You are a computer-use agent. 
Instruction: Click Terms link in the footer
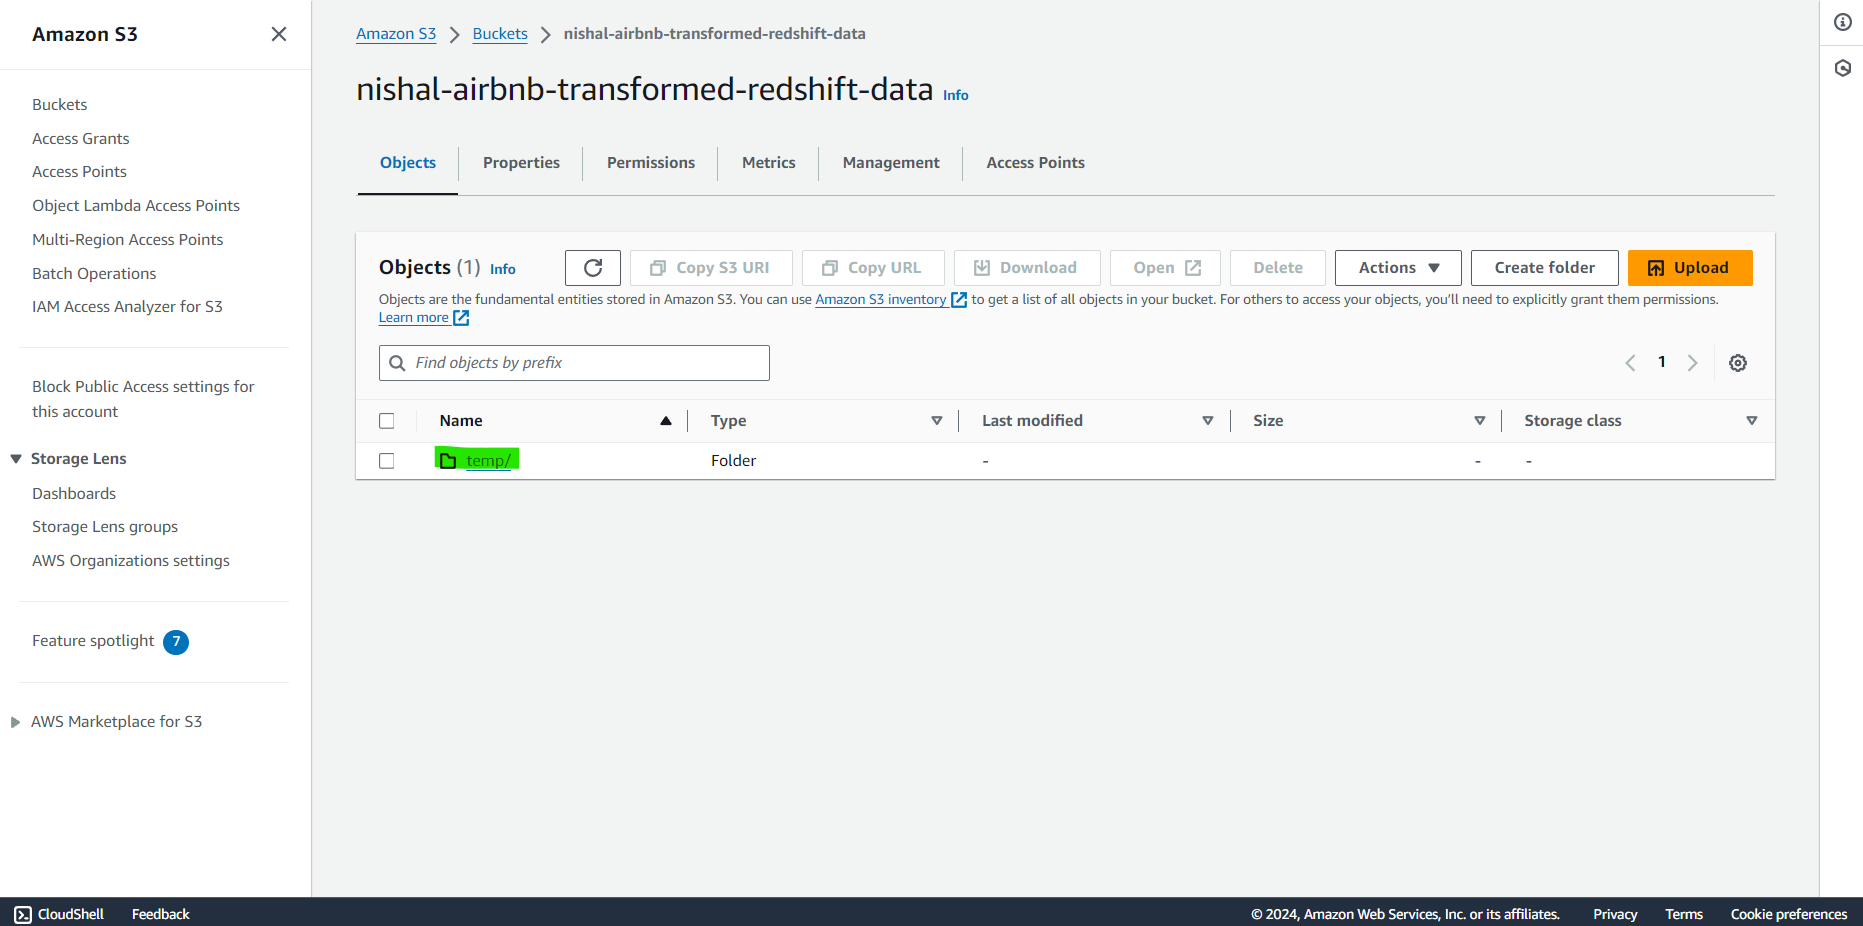1684,914
